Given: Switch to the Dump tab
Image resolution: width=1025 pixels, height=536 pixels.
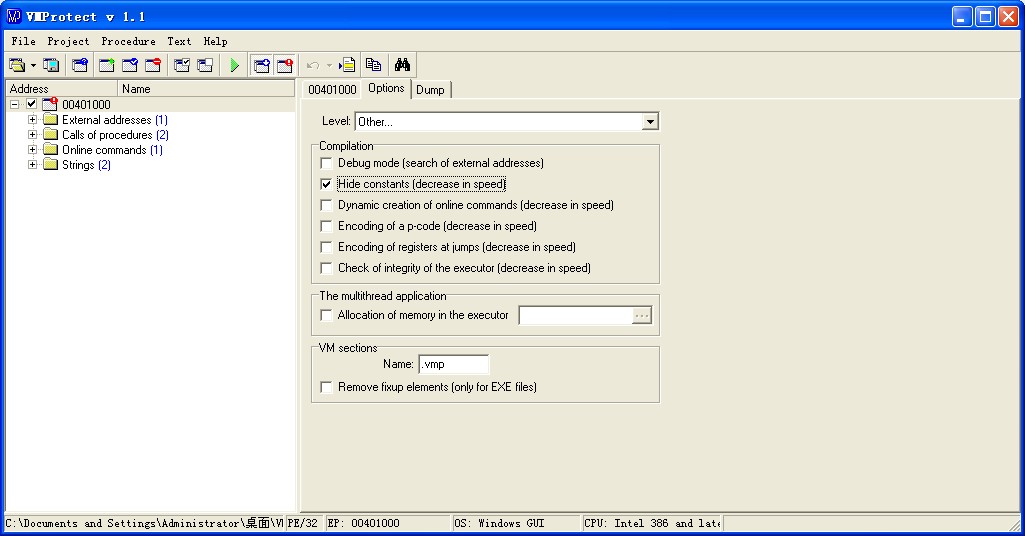Looking at the screenshot, I should coord(430,90).
